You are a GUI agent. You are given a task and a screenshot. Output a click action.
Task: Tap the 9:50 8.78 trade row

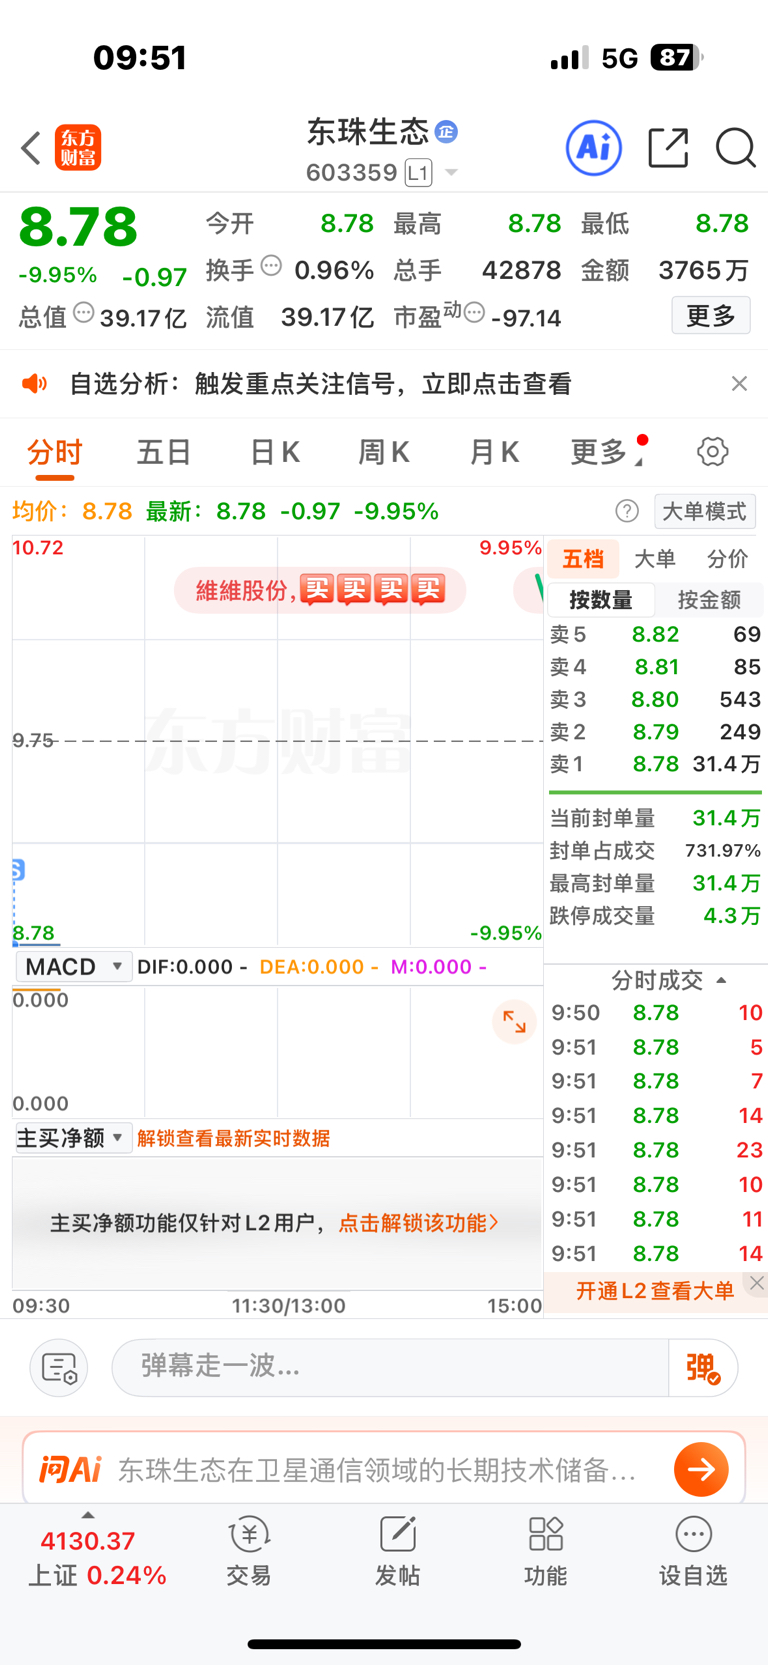(x=656, y=1013)
